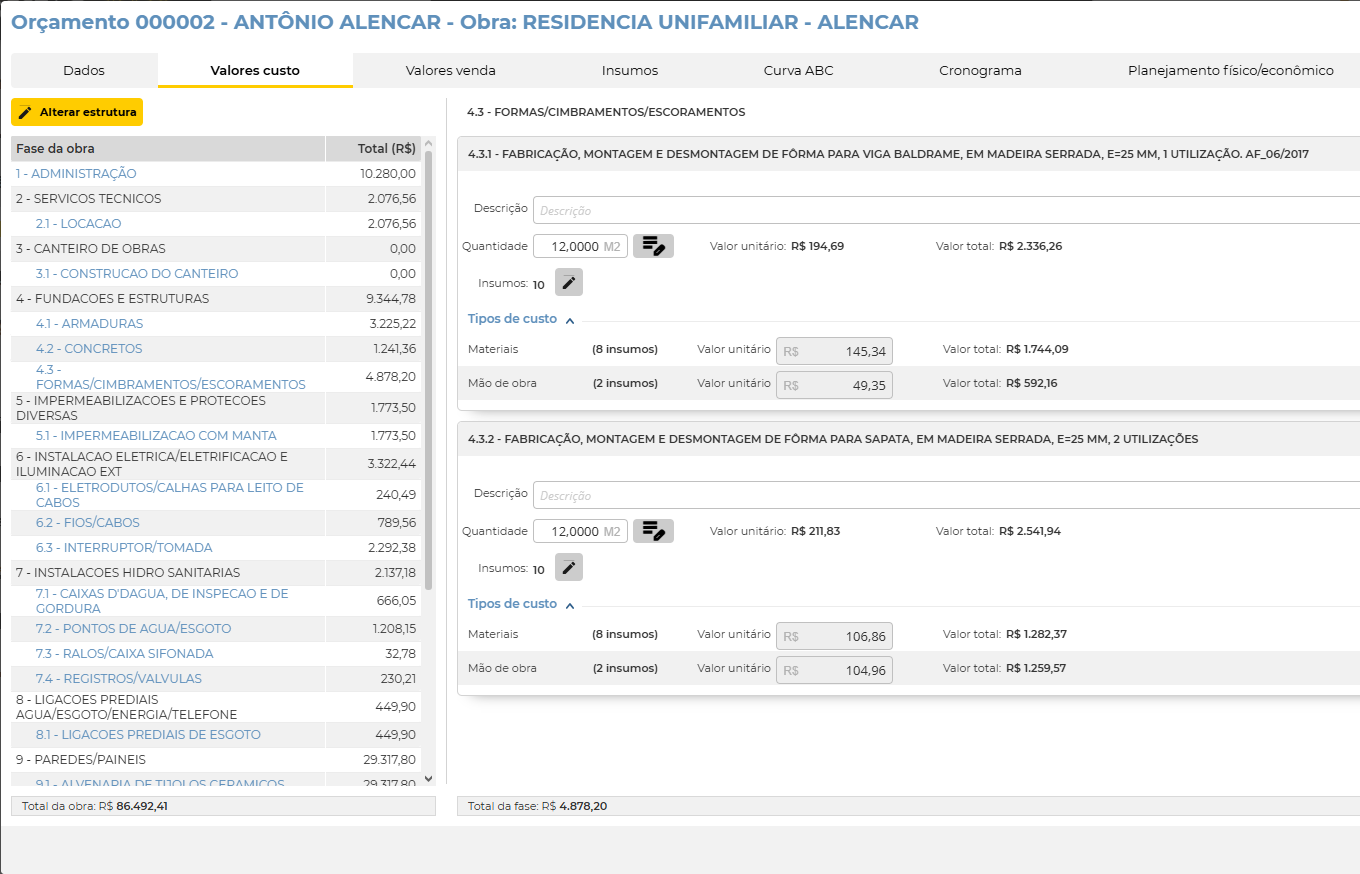Click the Alterar estrutura button
The height and width of the screenshot is (874, 1360).
pyautogui.click(x=77, y=112)
